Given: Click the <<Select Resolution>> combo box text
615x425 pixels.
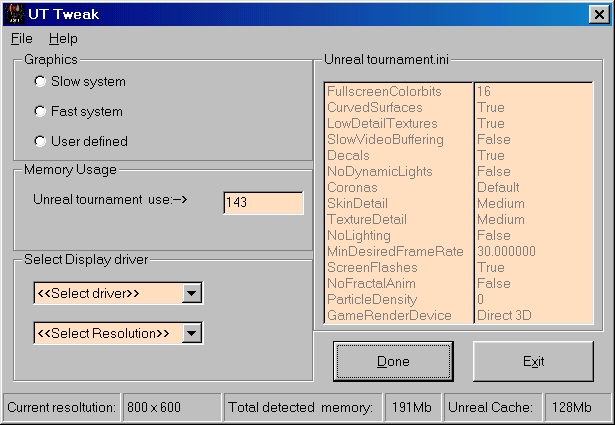Looking at the screenshot, I should [x=103, y=333].
